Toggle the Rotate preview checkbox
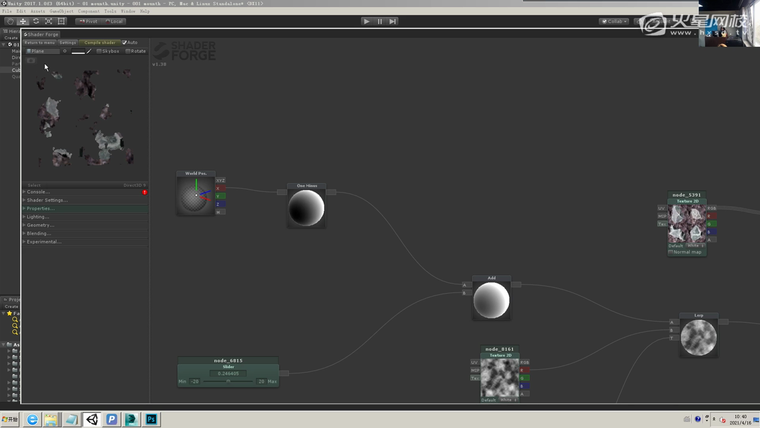This screenshot has width=760, height=428. tap(128, 51)
